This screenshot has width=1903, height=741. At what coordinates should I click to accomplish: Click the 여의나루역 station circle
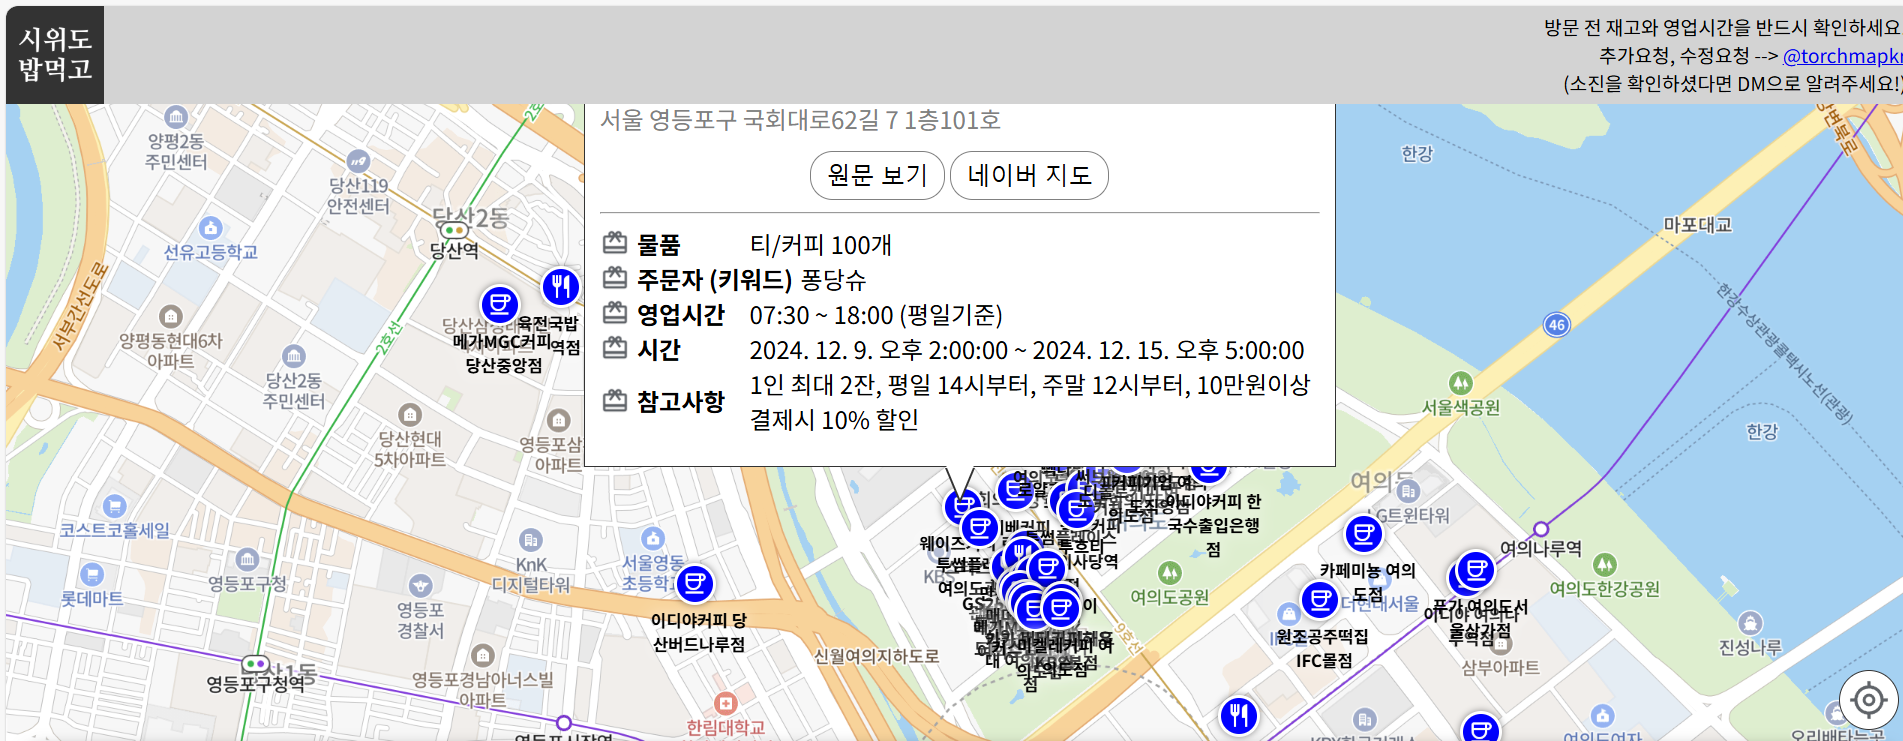click(1541, 529)
